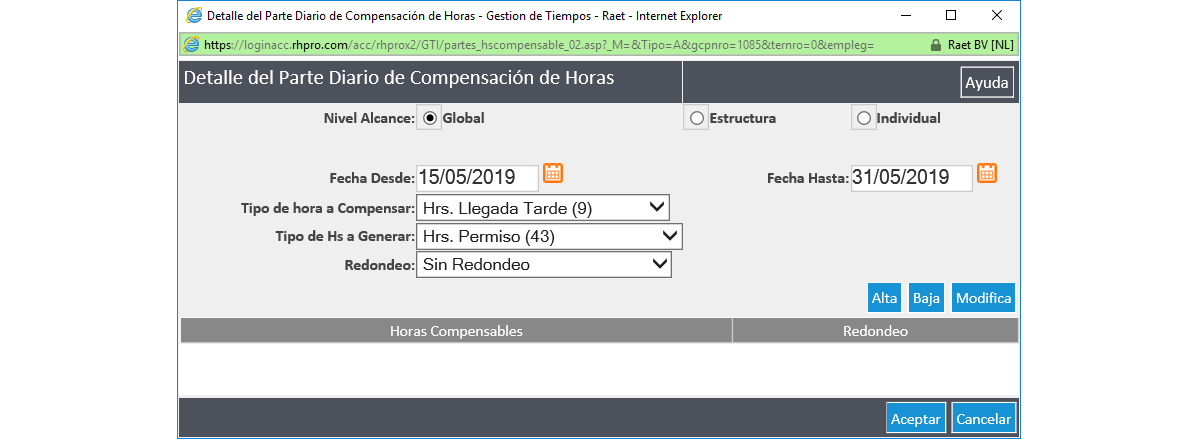Confirm with the Aceptar button
Viewport: 1199px width, 439px height.
click(916, 419)
